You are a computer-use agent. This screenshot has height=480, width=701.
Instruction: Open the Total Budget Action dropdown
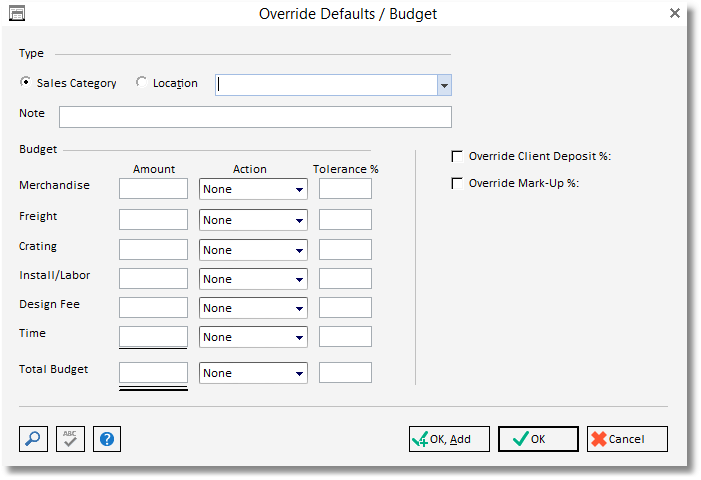[253, 373]
